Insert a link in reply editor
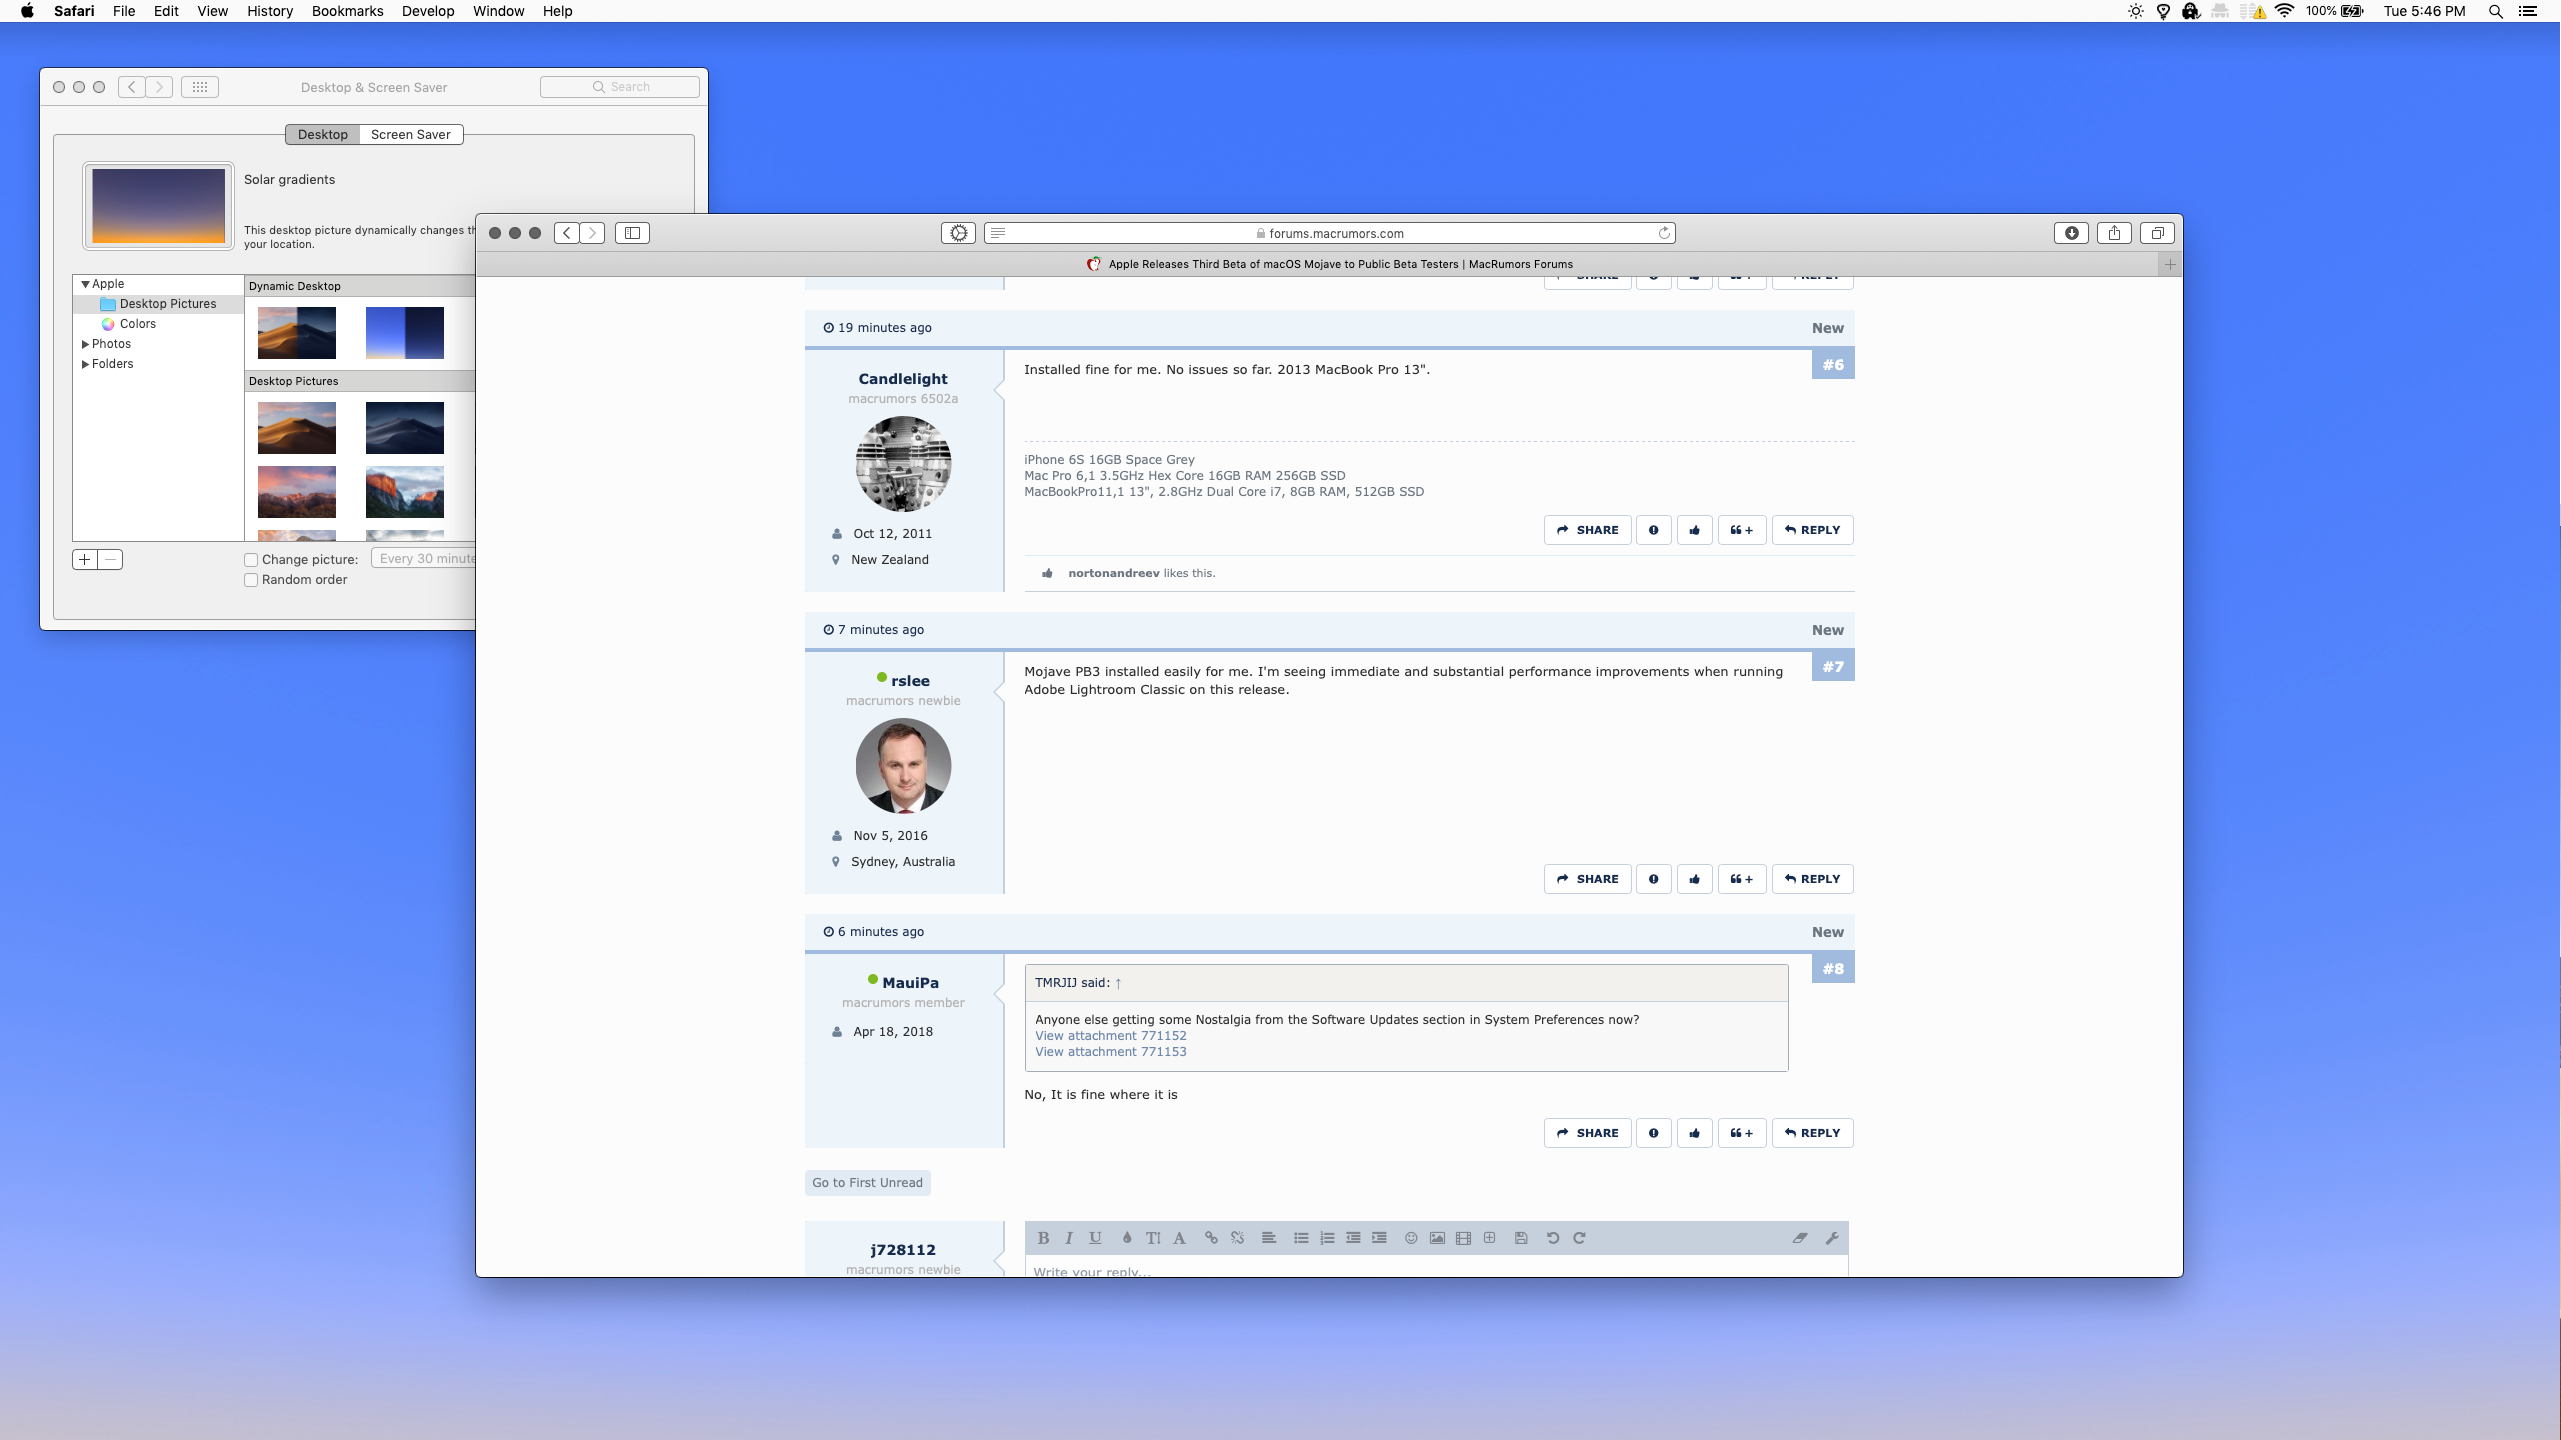Viewport: 2561px width, 1440px height. pos(1211,1238)
